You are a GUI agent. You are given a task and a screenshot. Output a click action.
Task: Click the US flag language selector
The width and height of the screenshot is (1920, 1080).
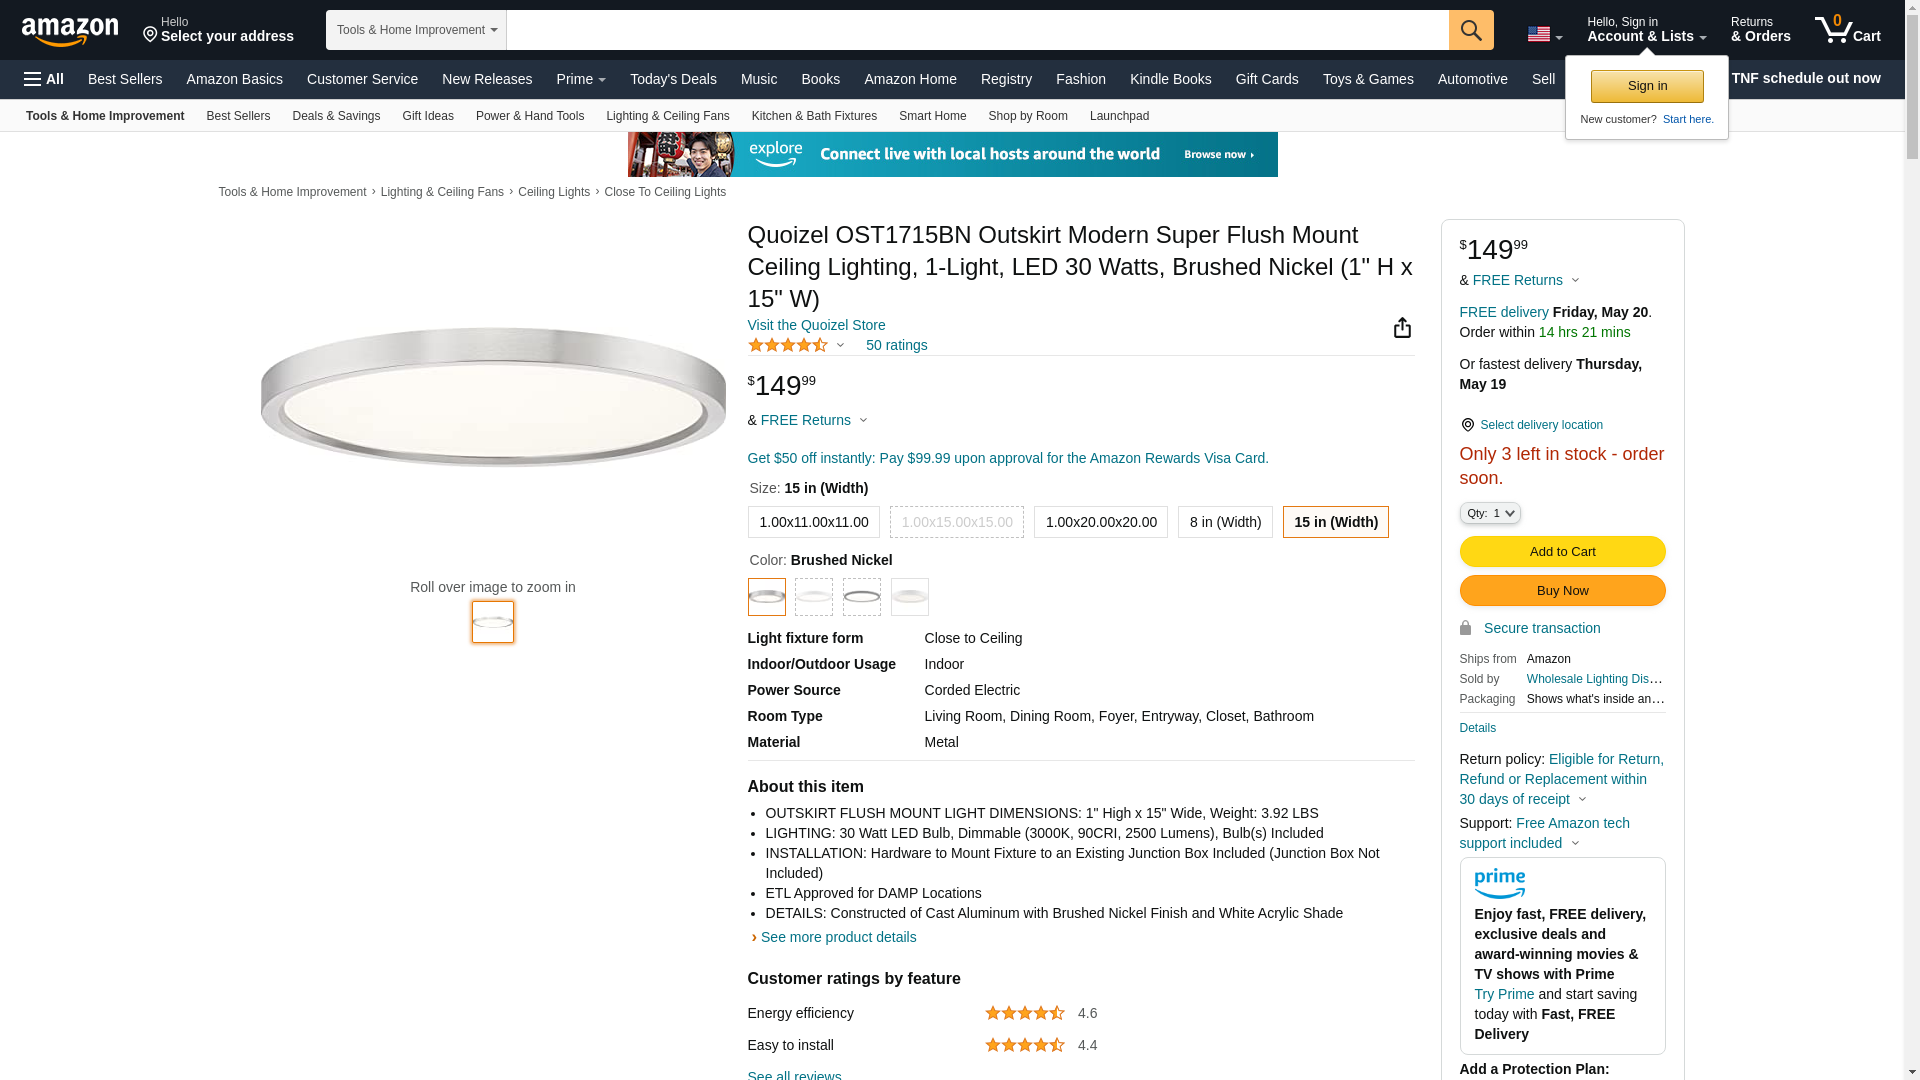click(x=1544, y=34)
